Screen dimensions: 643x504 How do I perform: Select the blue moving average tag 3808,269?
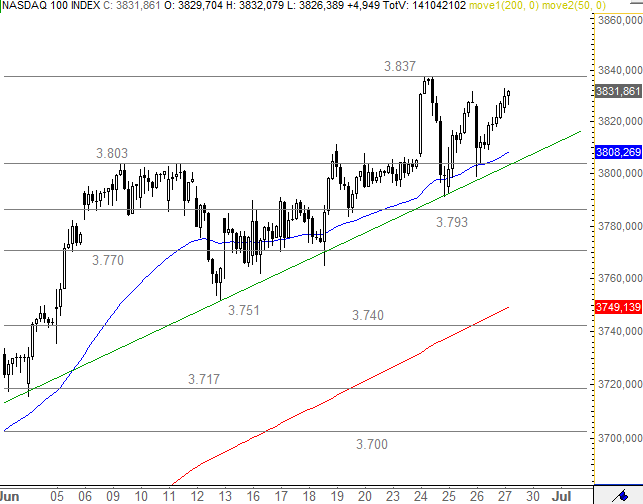(x=618, y=152)
